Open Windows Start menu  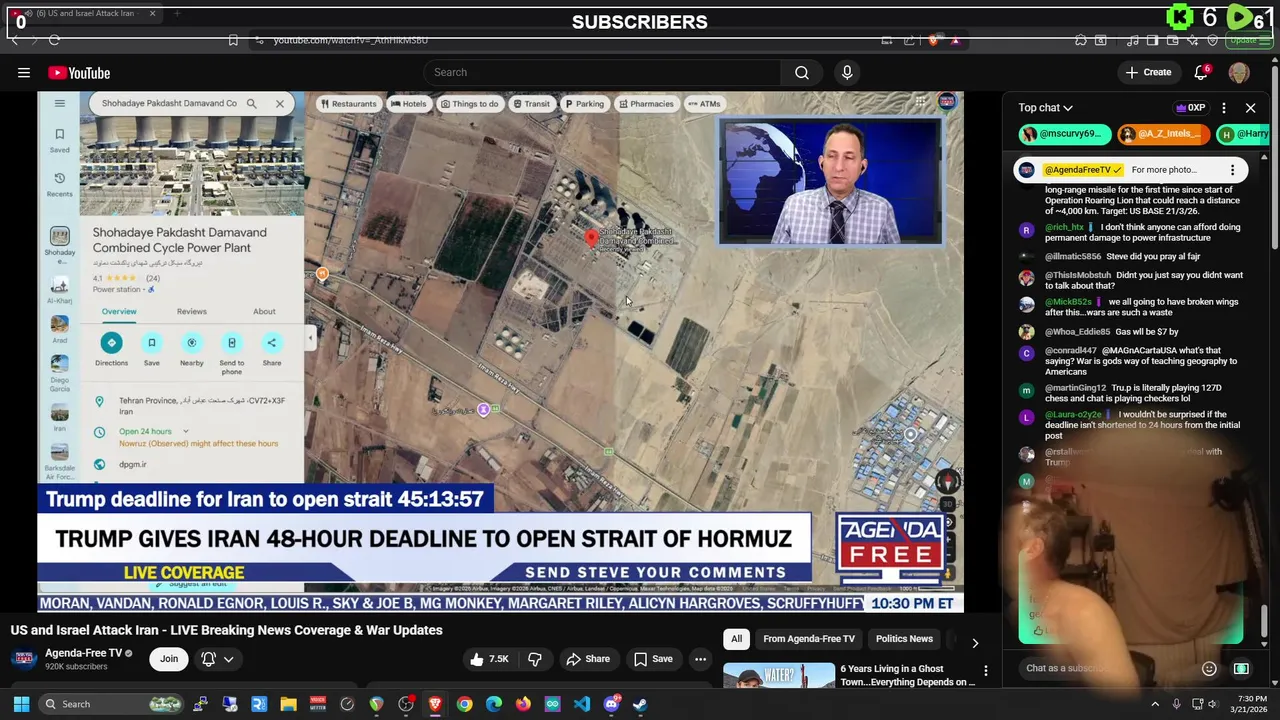click(x=21, y=704)
